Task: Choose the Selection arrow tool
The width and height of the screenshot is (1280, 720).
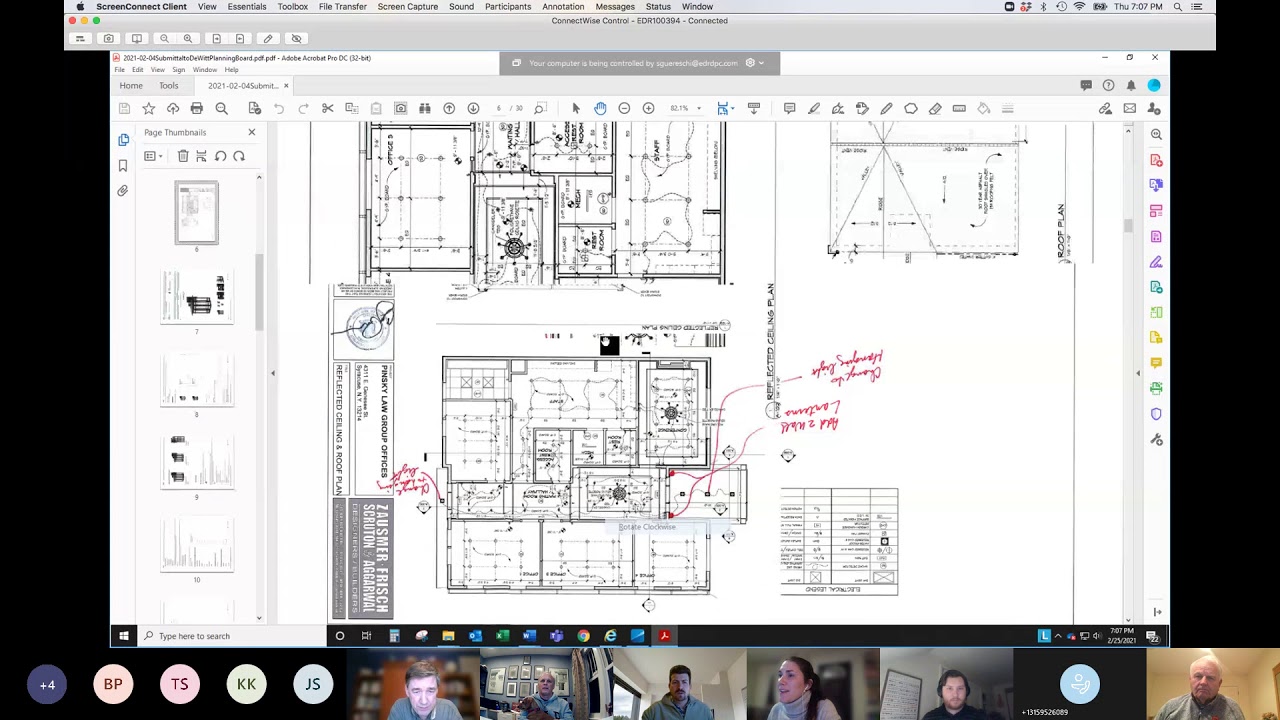Action: coord(575,108)
